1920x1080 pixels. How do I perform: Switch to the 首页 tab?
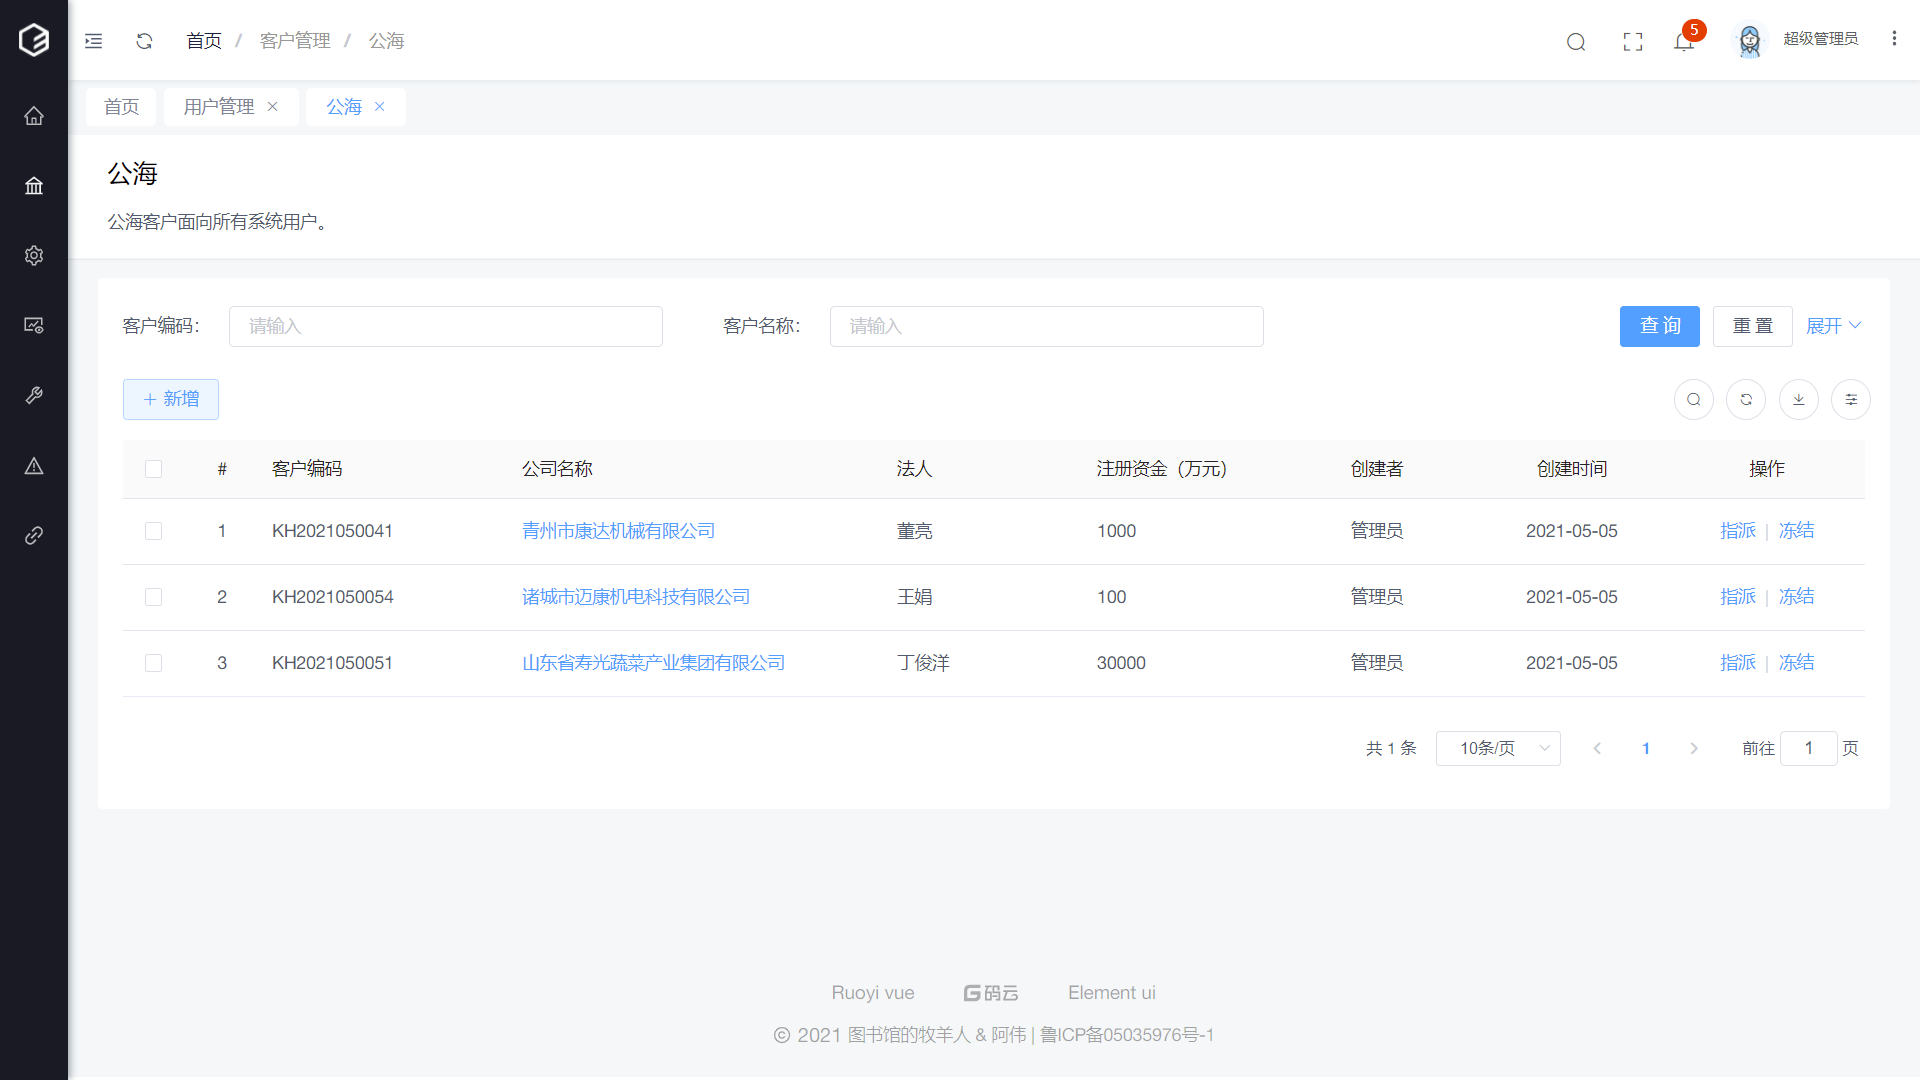[121, 107]
